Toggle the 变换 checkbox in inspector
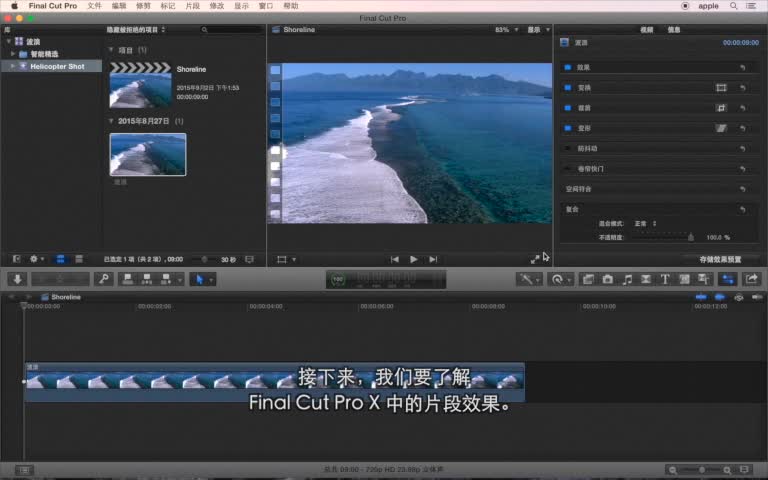Image resolution: width=768 pixels, height=480 pixels. pos(568,88)
